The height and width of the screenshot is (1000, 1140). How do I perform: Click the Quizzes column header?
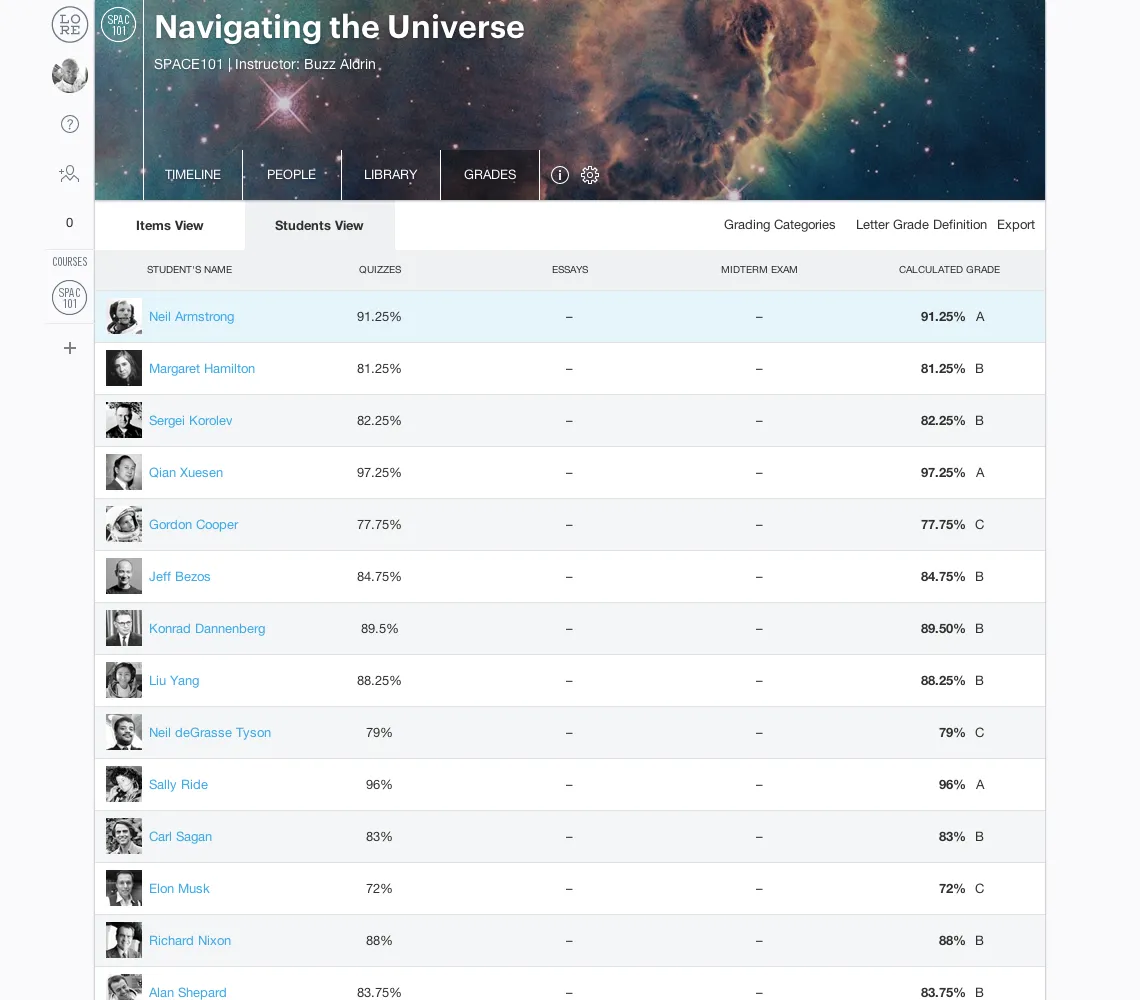(380, 270)
